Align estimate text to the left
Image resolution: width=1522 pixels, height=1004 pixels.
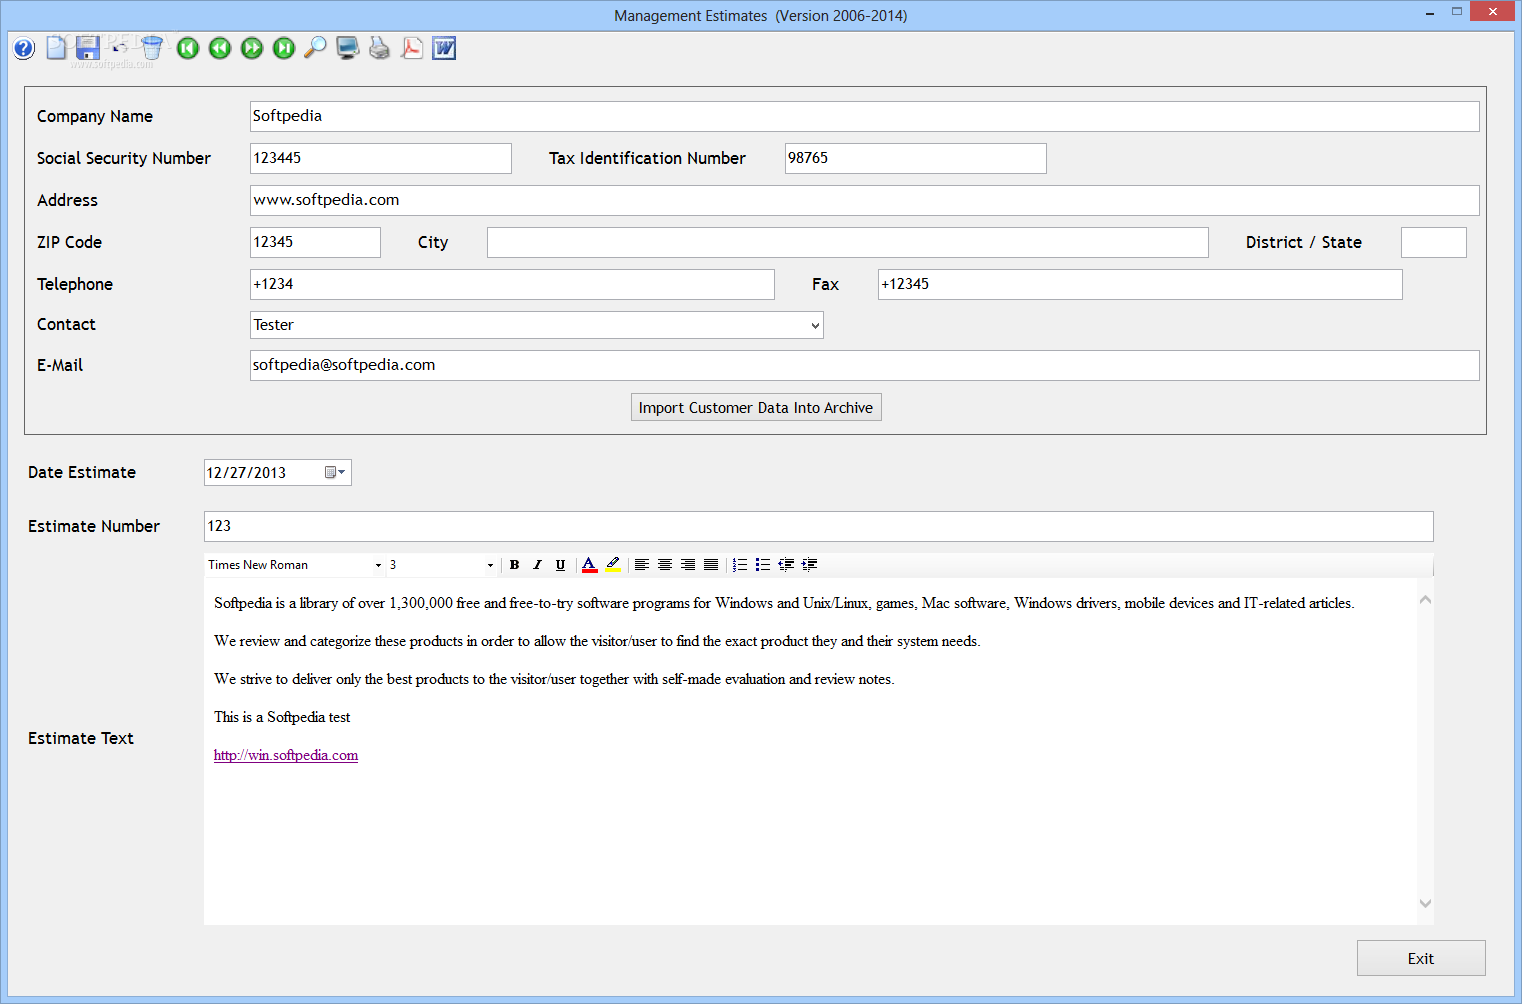point(642,565)
